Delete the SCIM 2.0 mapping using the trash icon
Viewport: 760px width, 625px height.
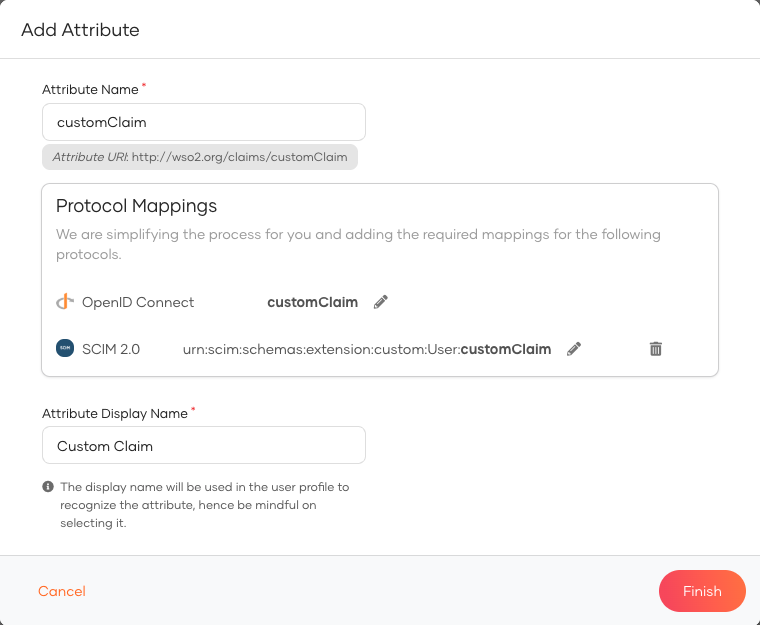[x=656, y=349]
